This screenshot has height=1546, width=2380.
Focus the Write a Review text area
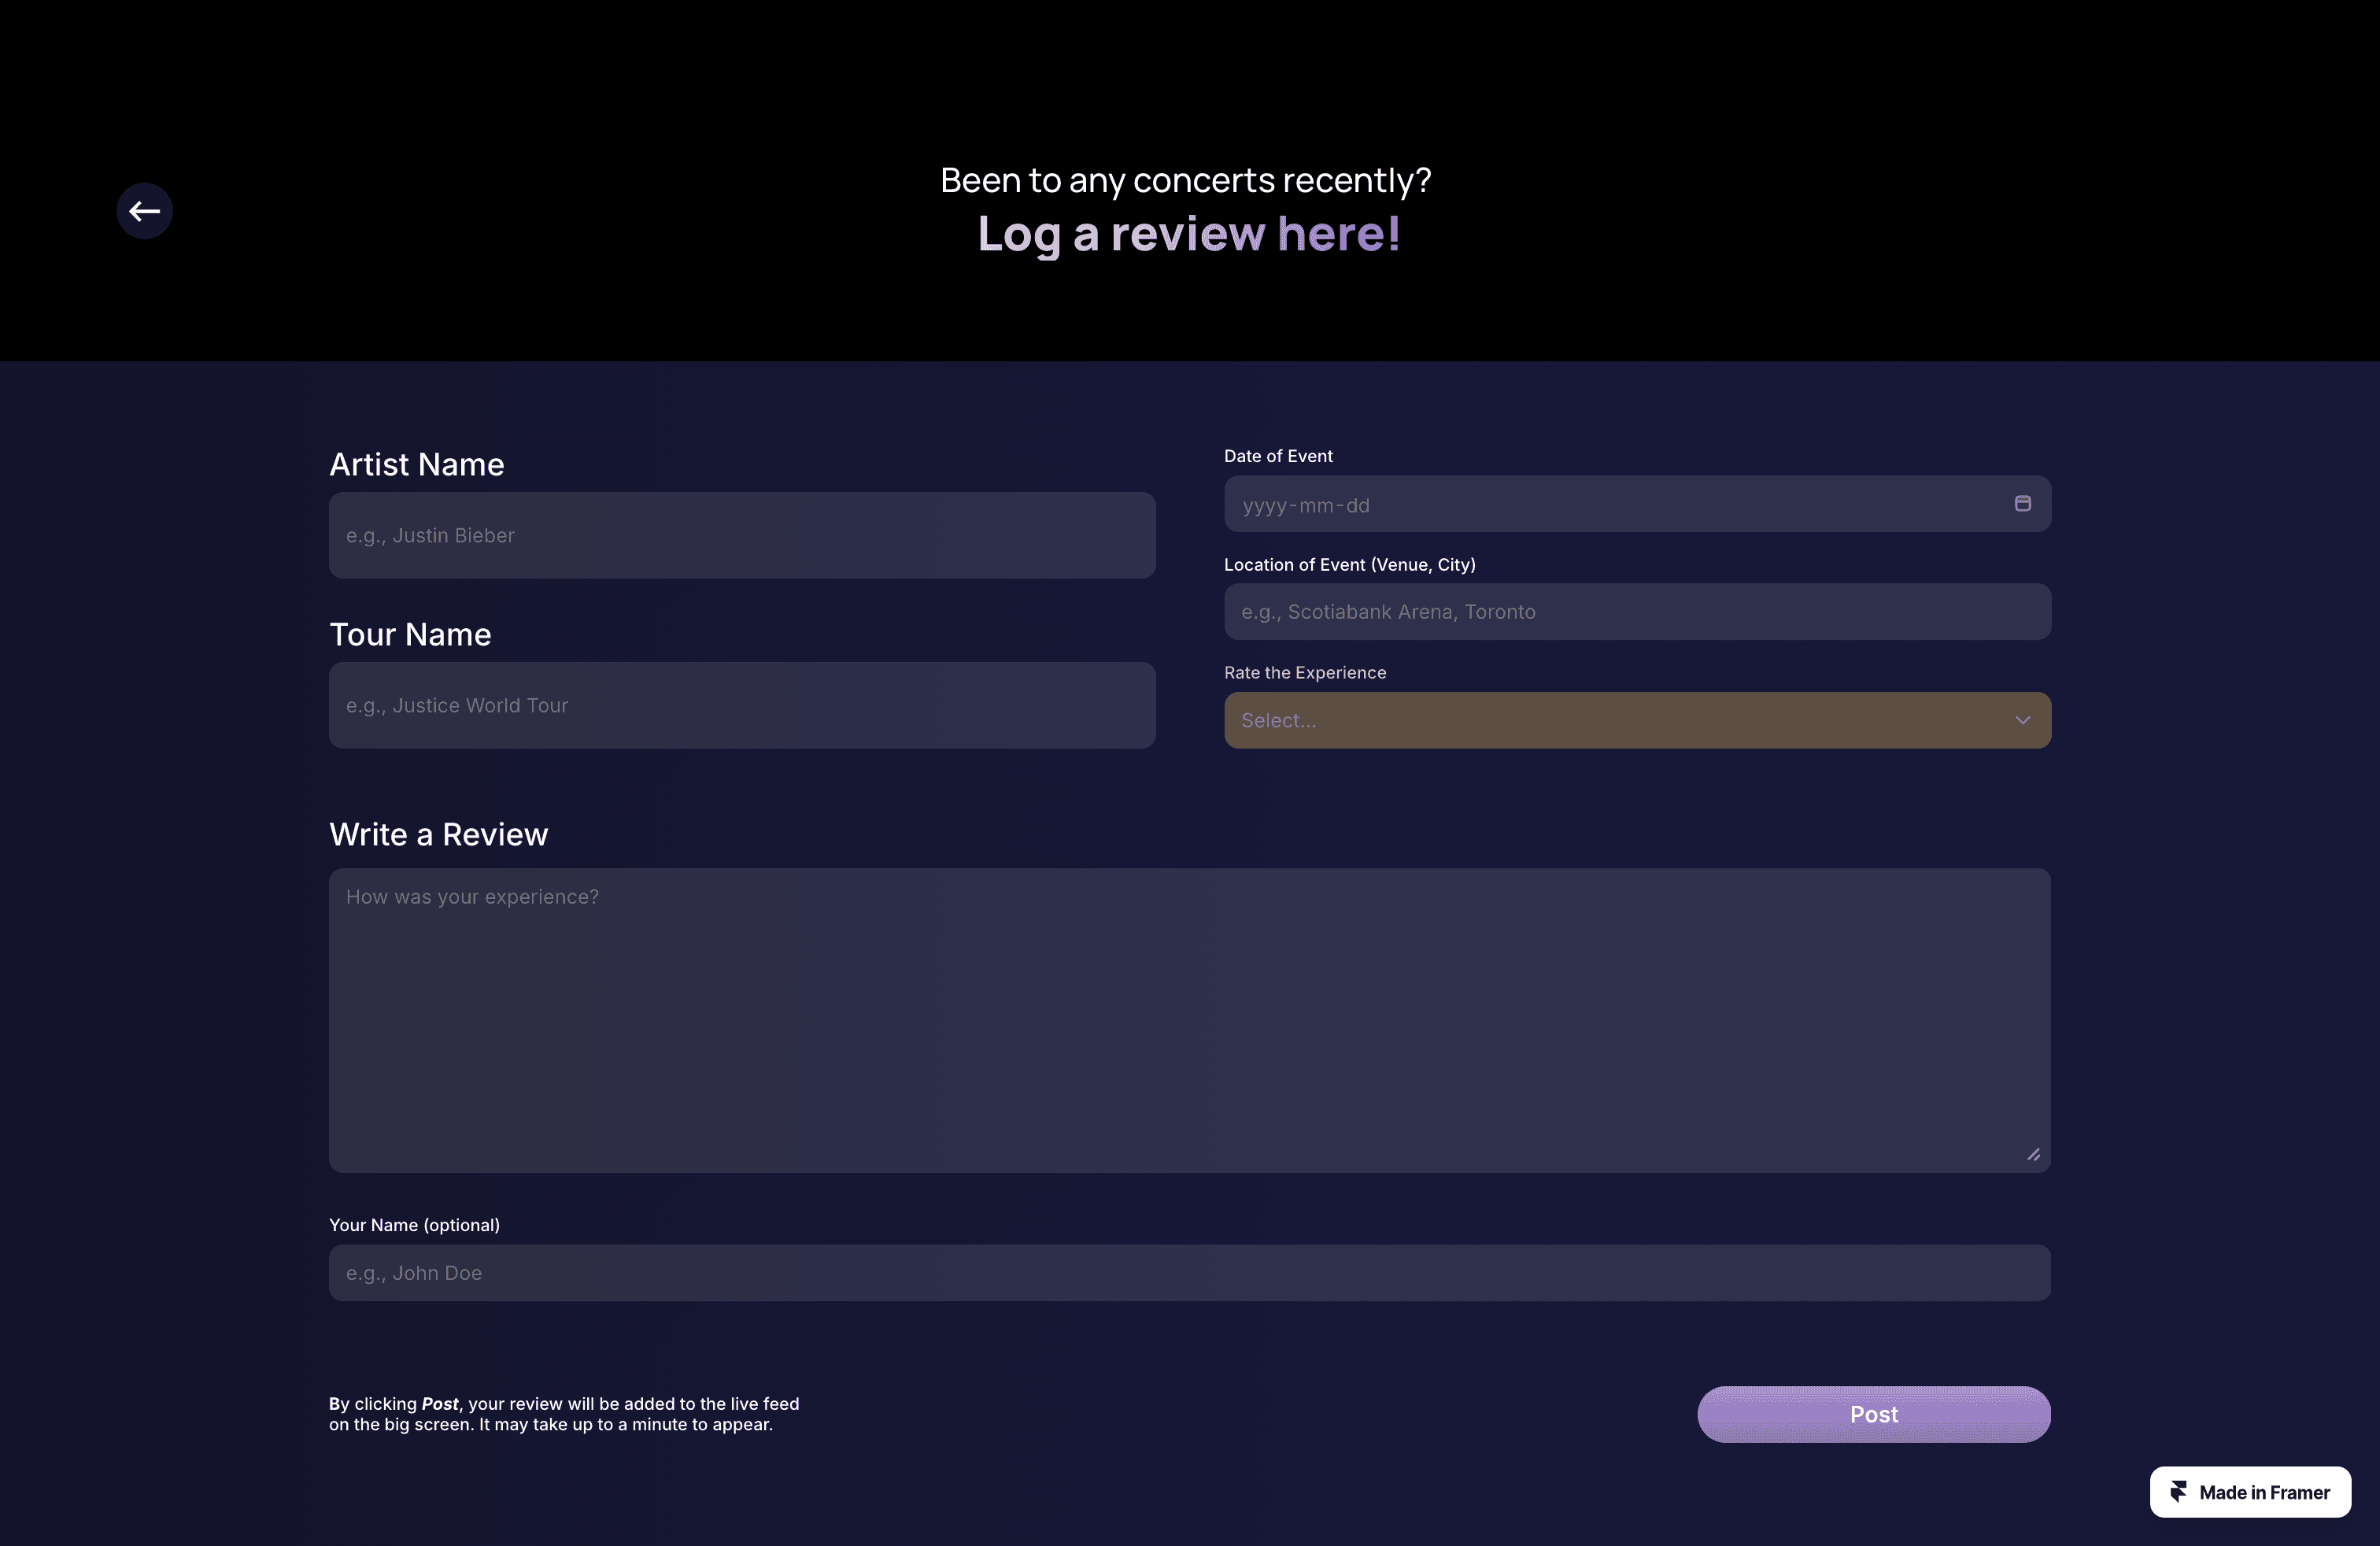click(x=1189, y=1020)
